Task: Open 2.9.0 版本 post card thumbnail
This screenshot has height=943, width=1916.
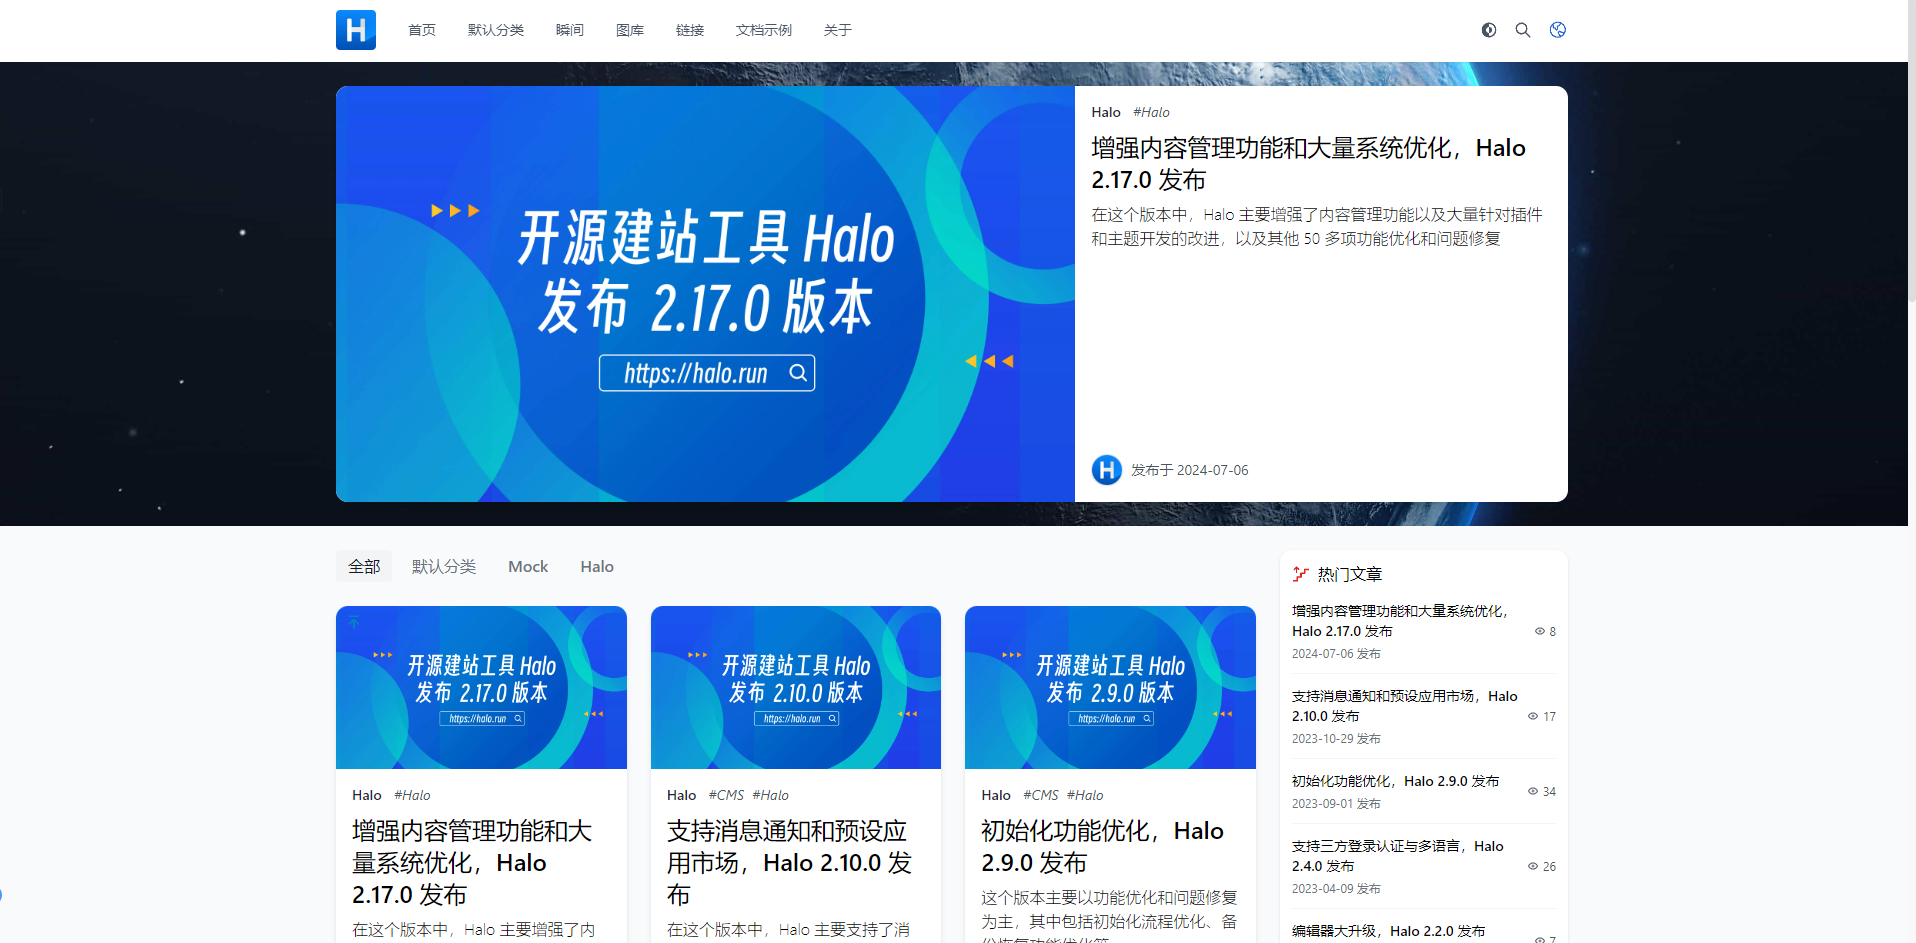Action: (x=1110, y=688)
